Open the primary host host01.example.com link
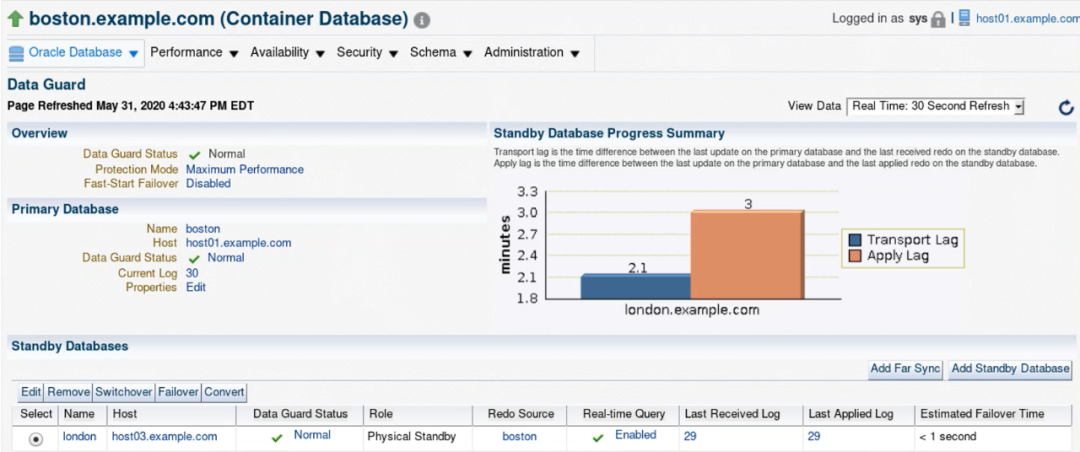Screen dimensions: 1080x452 click(238, 243)
